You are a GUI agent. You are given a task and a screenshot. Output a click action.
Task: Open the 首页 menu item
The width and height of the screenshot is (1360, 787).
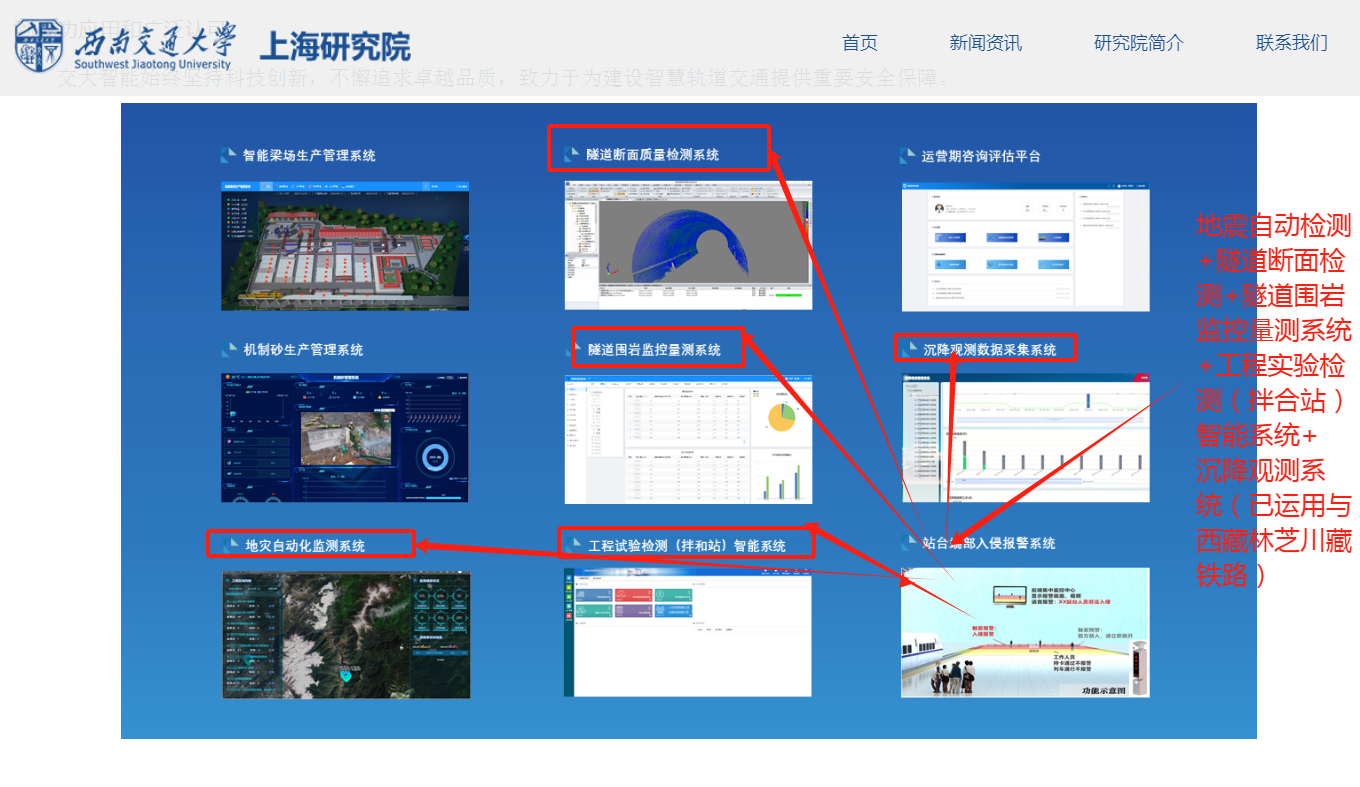[860, 43]
